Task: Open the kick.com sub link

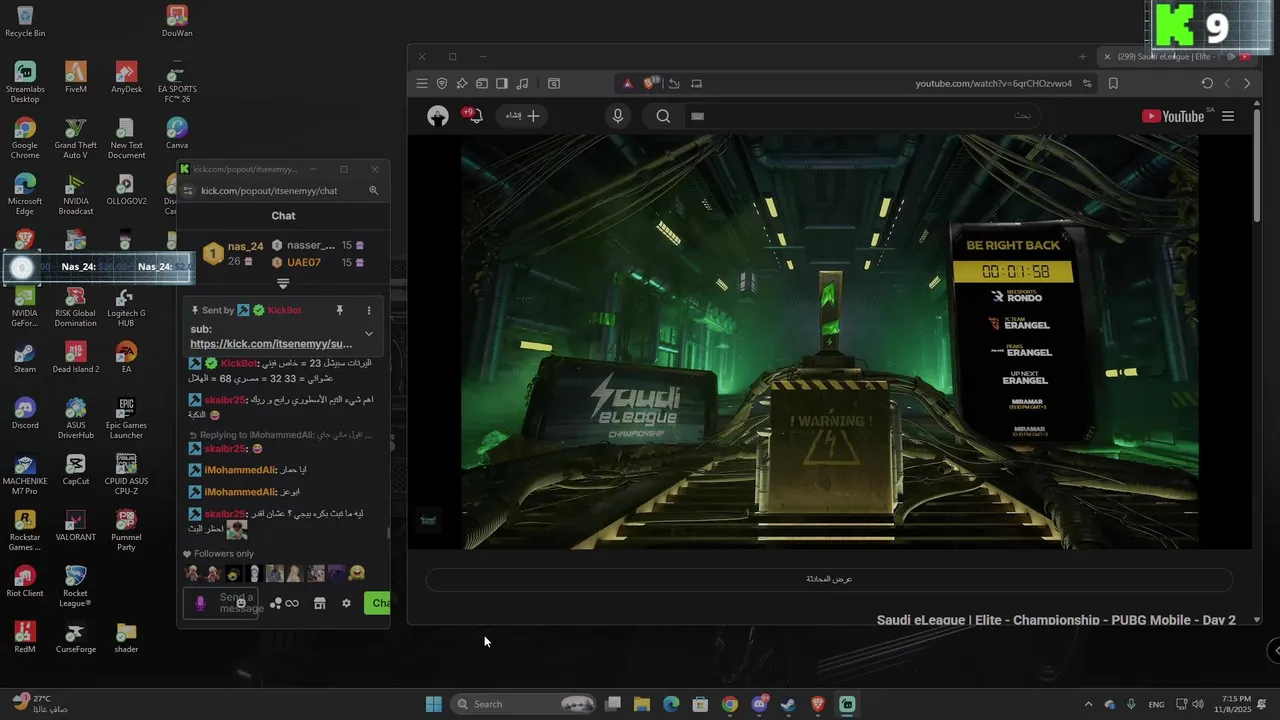Action: (271, 344)
